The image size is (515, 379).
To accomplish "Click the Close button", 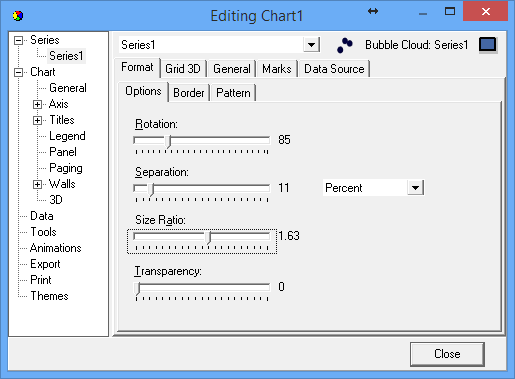I will tap(447, 354).
